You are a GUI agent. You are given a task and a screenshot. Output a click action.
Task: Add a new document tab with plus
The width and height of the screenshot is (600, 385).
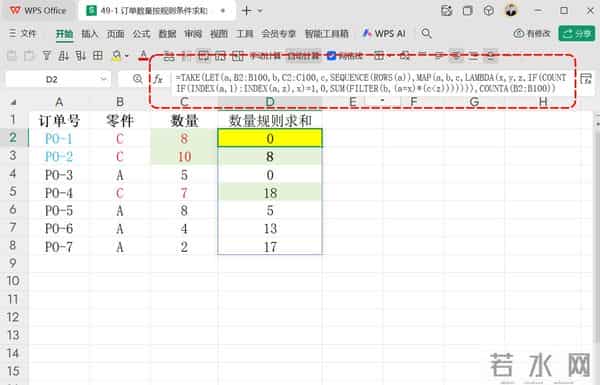pyautogui.click(x=246, y=11)
